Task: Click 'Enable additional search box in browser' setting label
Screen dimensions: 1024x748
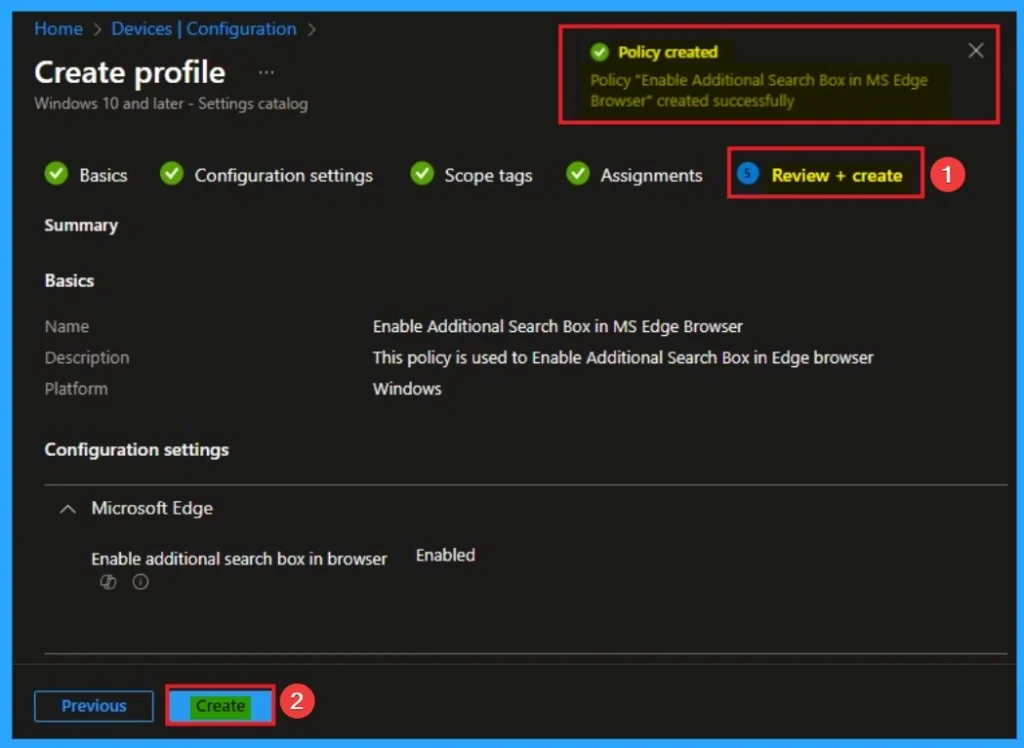Action: (239, 559)
